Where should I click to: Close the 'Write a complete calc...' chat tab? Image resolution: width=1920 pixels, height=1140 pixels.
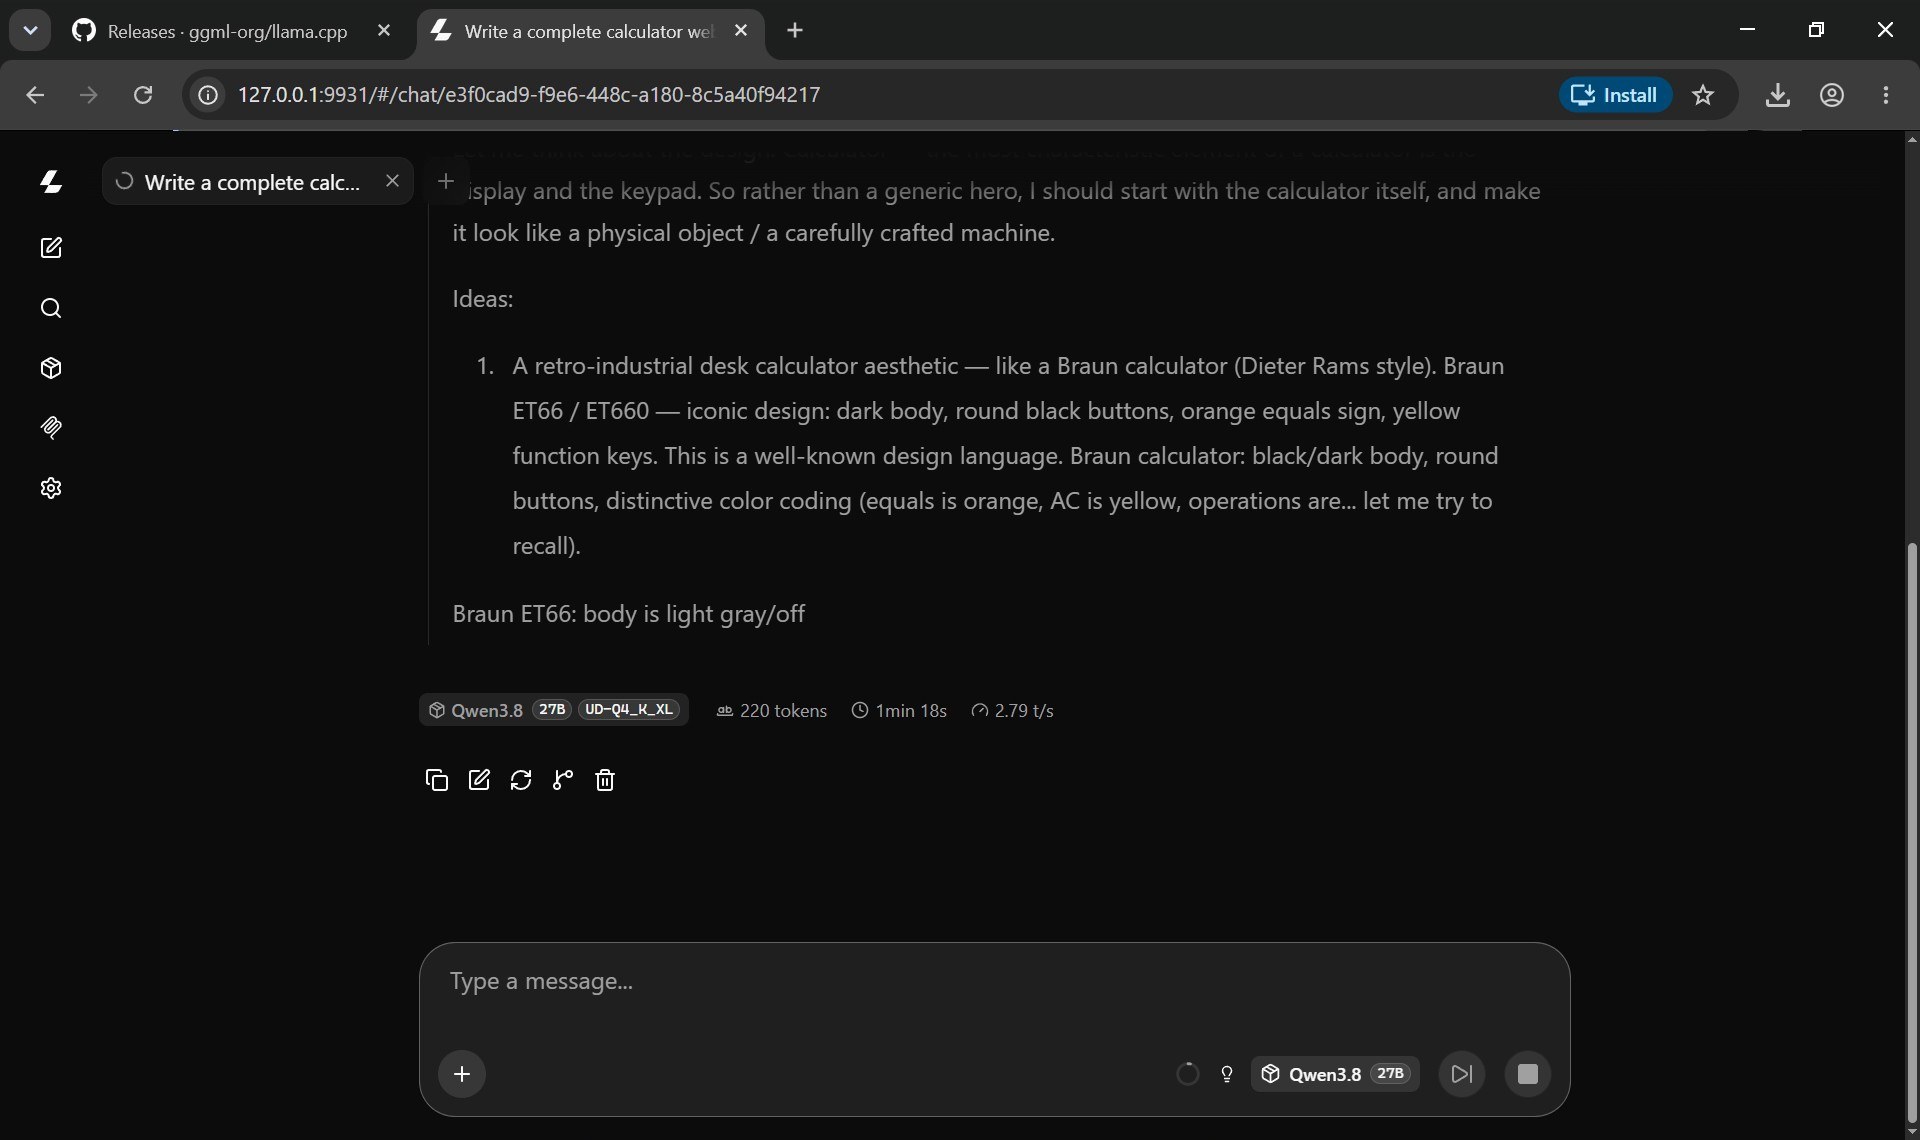click(x=392, y=181)
